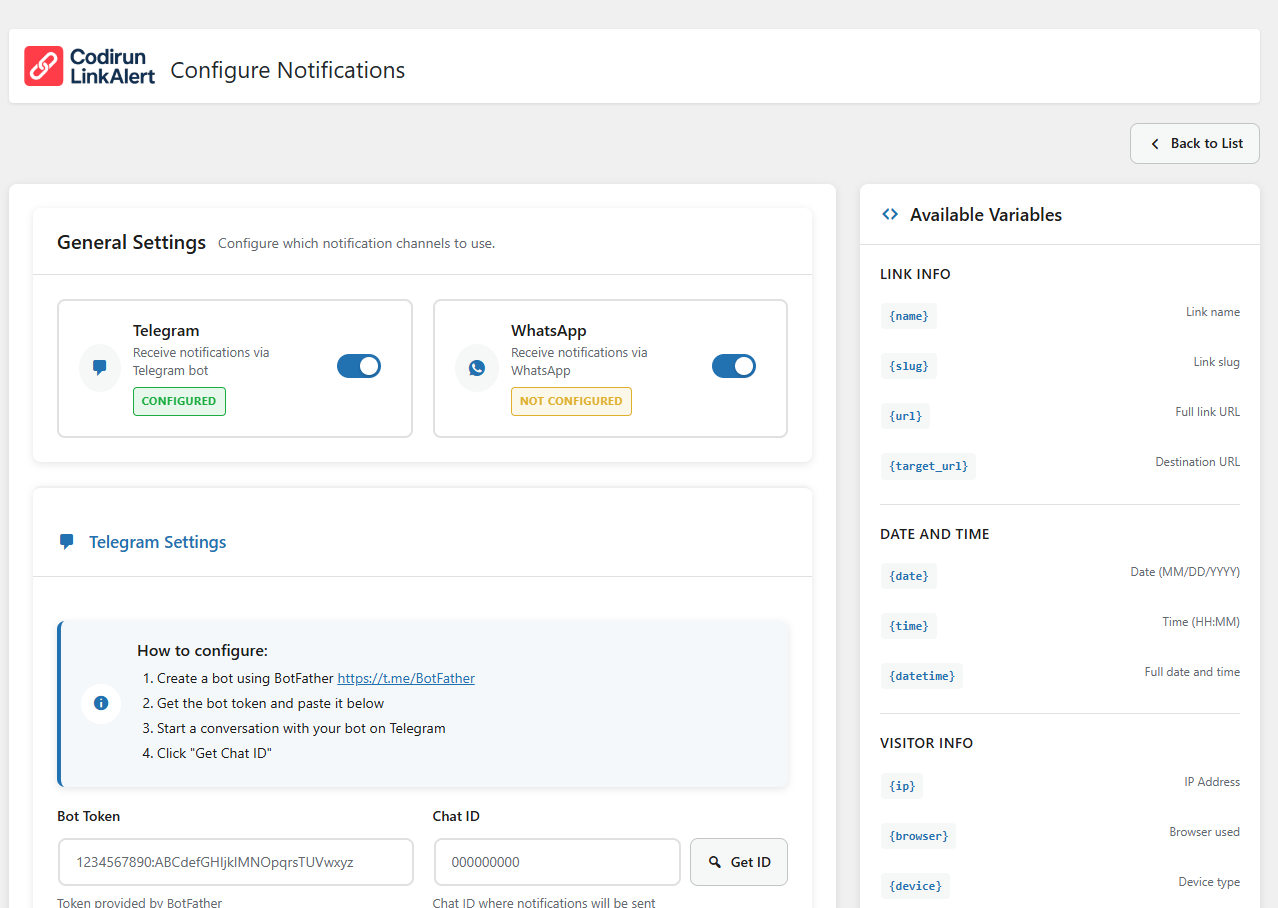Click the NOT CONFIGURED status badge
Viewport: 1278px width, 908px height.
click(x=571, y=401)
